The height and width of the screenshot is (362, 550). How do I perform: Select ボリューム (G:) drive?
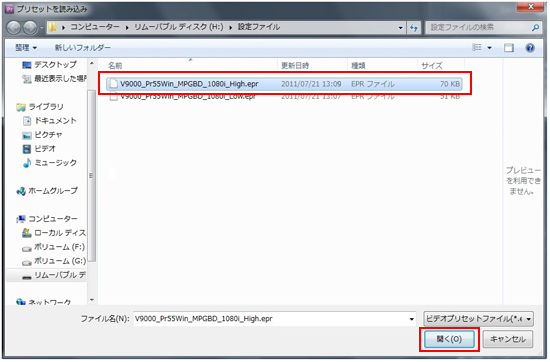[54, 261]
